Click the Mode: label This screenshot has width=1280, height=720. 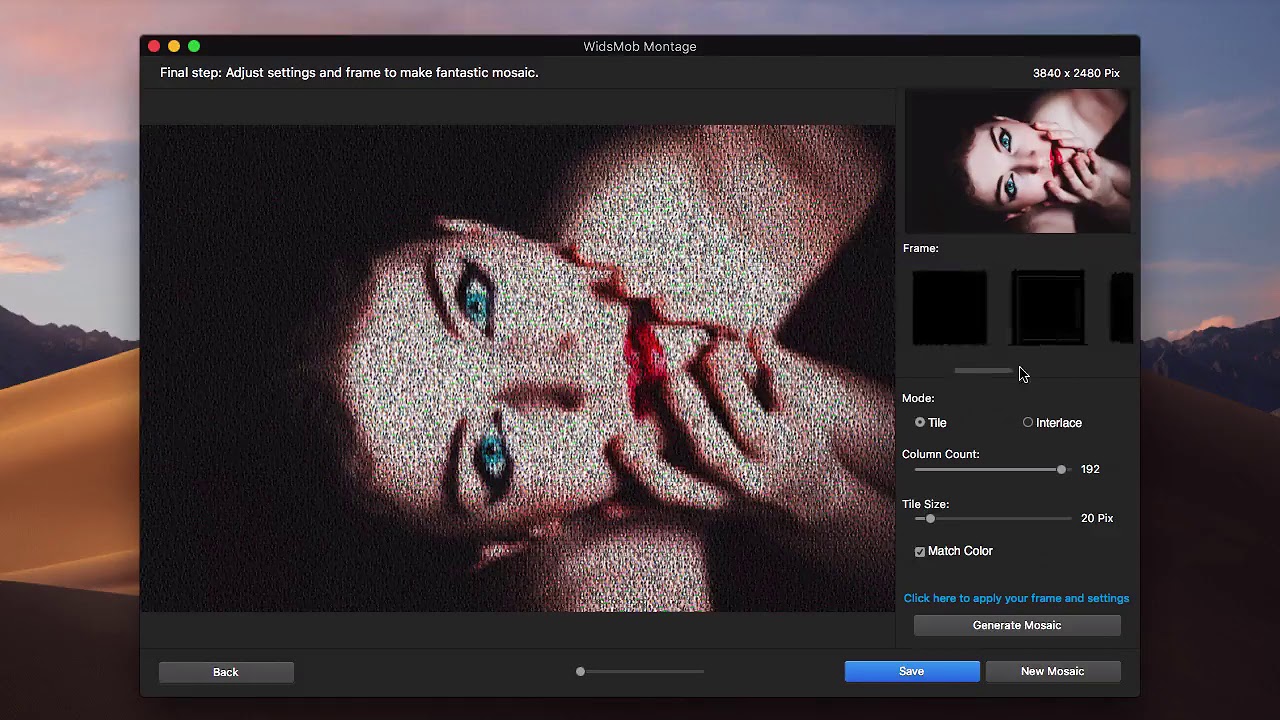pyautogui.click(x=918, y=398)
